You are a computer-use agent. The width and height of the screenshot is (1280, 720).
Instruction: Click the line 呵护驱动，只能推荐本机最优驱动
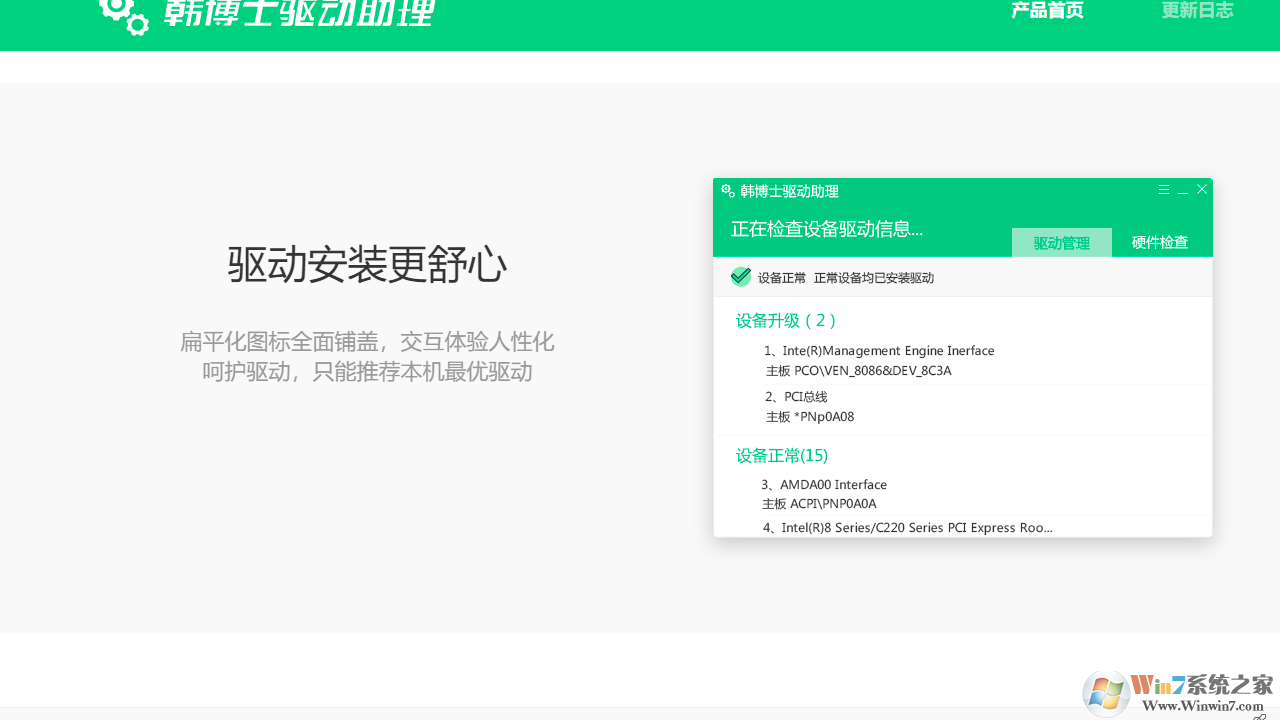(367, 372)
